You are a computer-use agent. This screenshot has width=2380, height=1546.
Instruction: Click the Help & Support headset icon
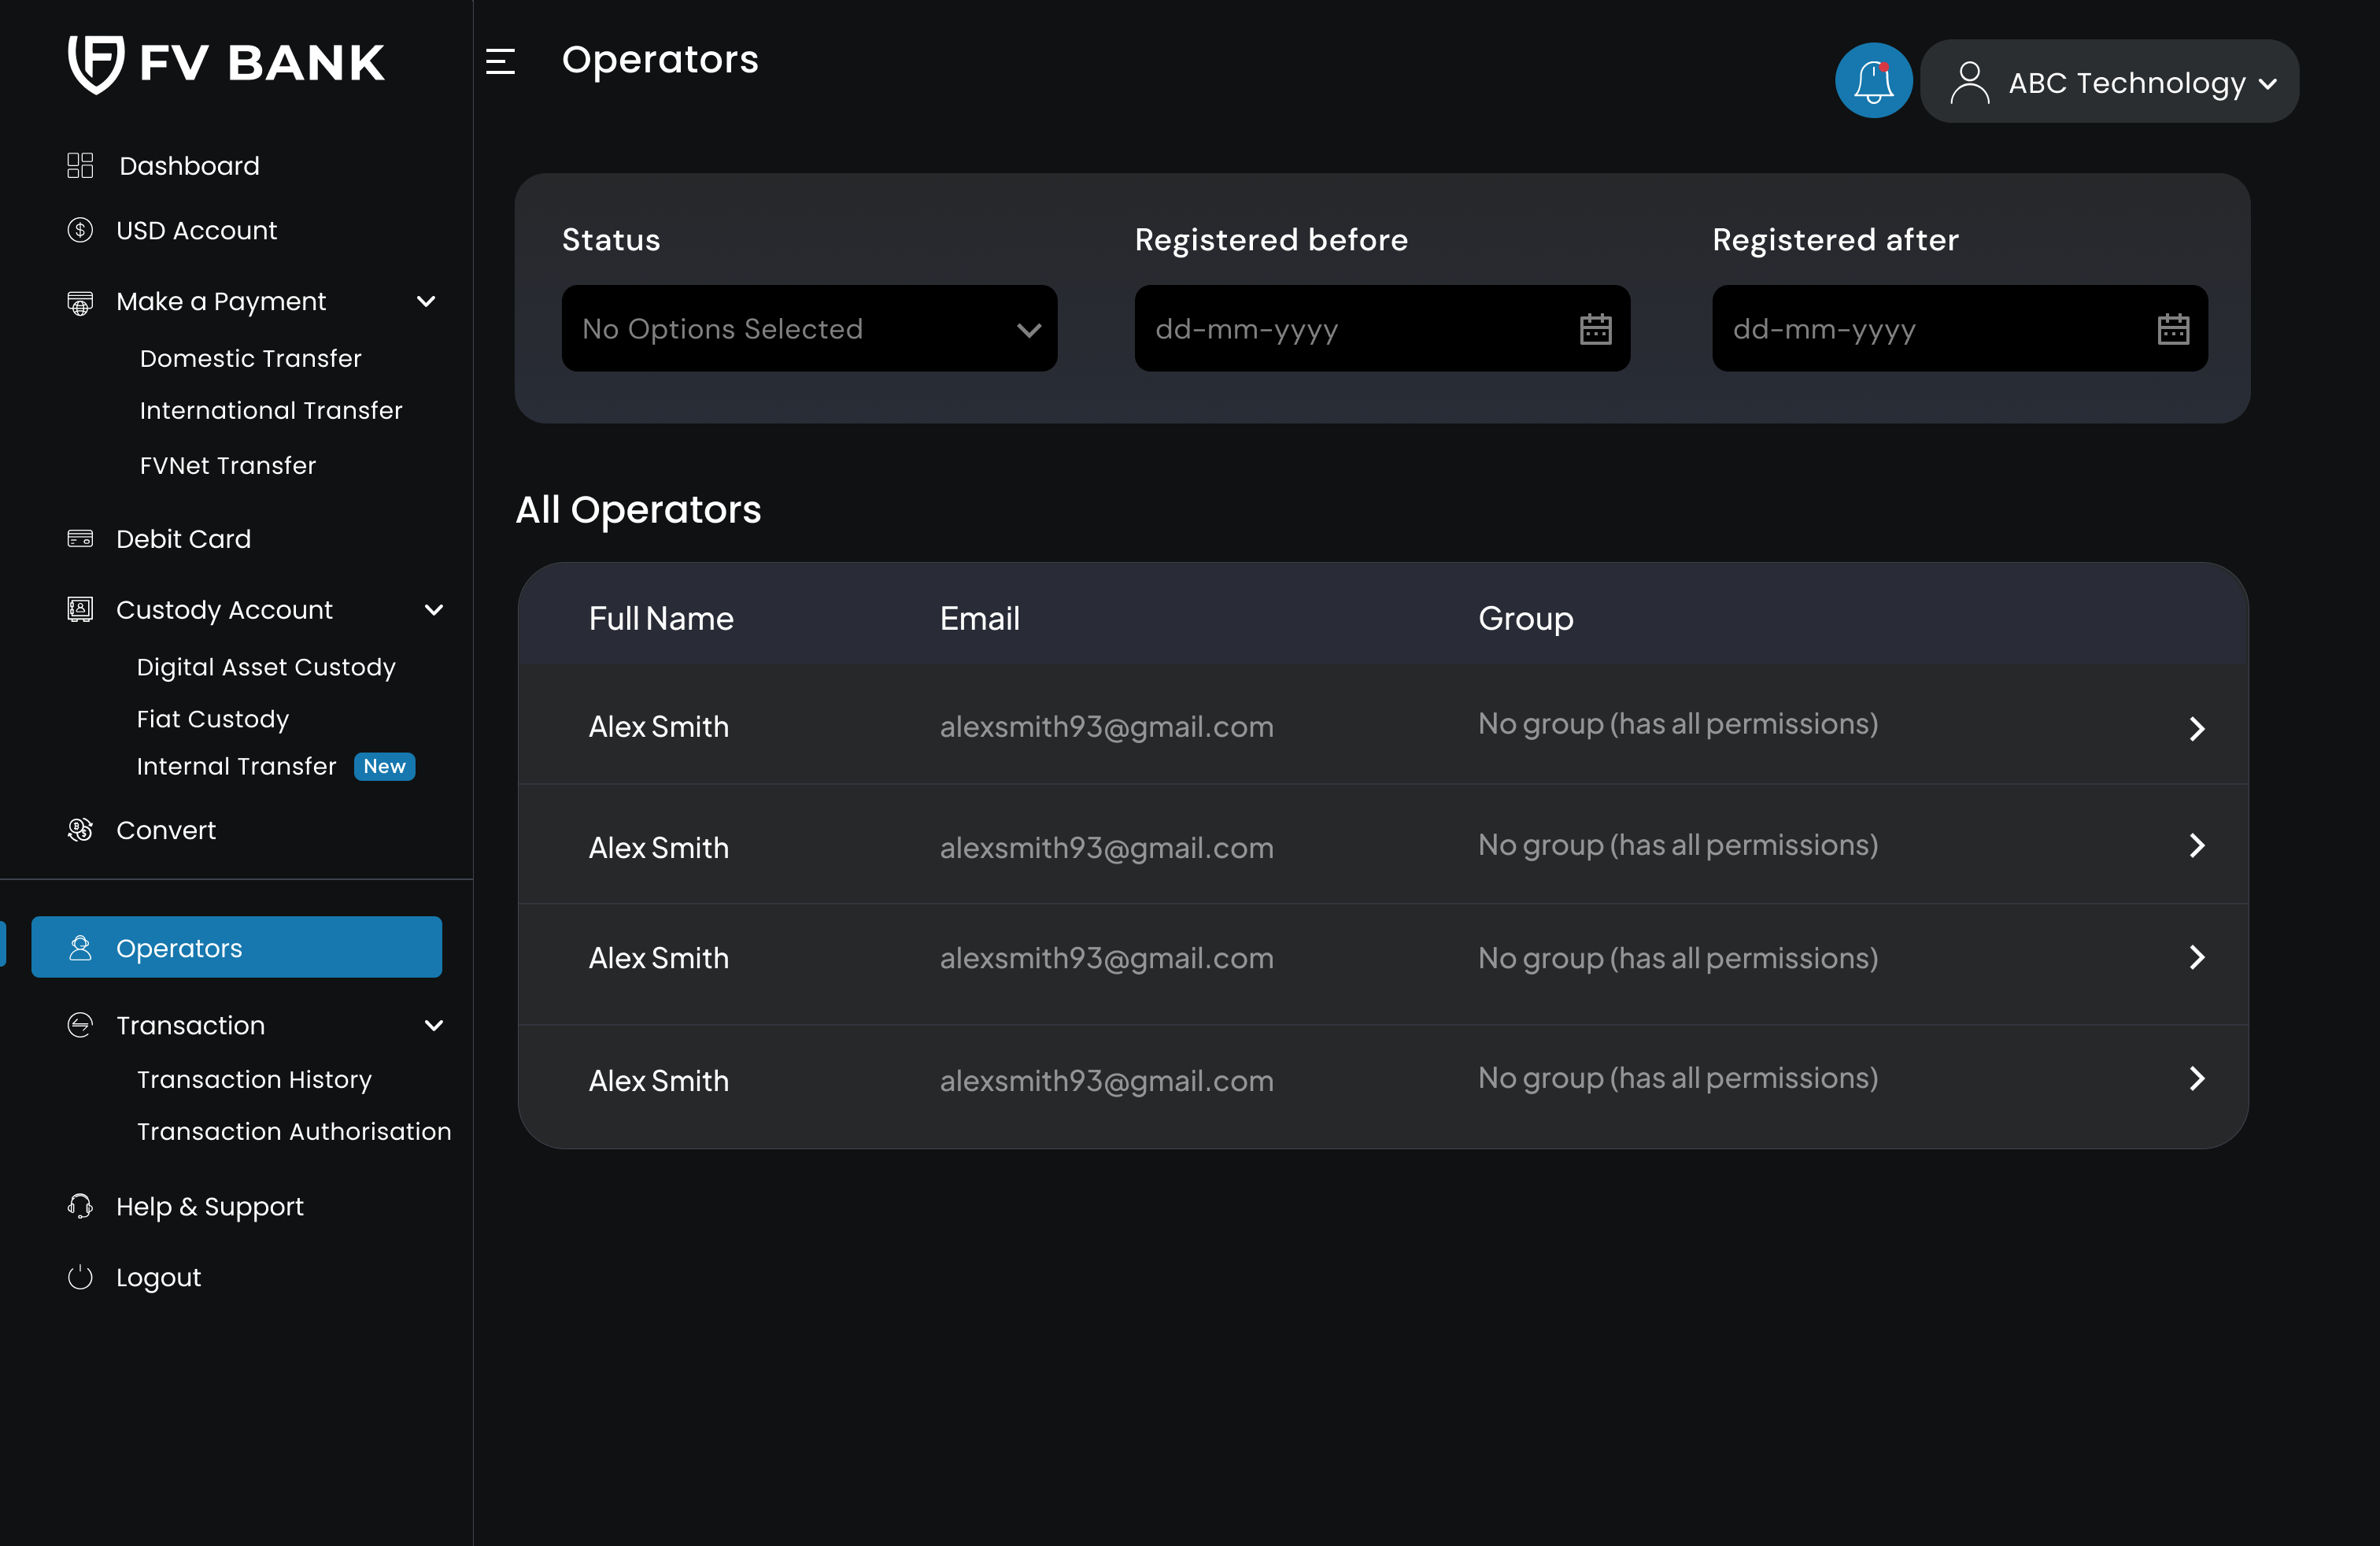point(80,1206)
